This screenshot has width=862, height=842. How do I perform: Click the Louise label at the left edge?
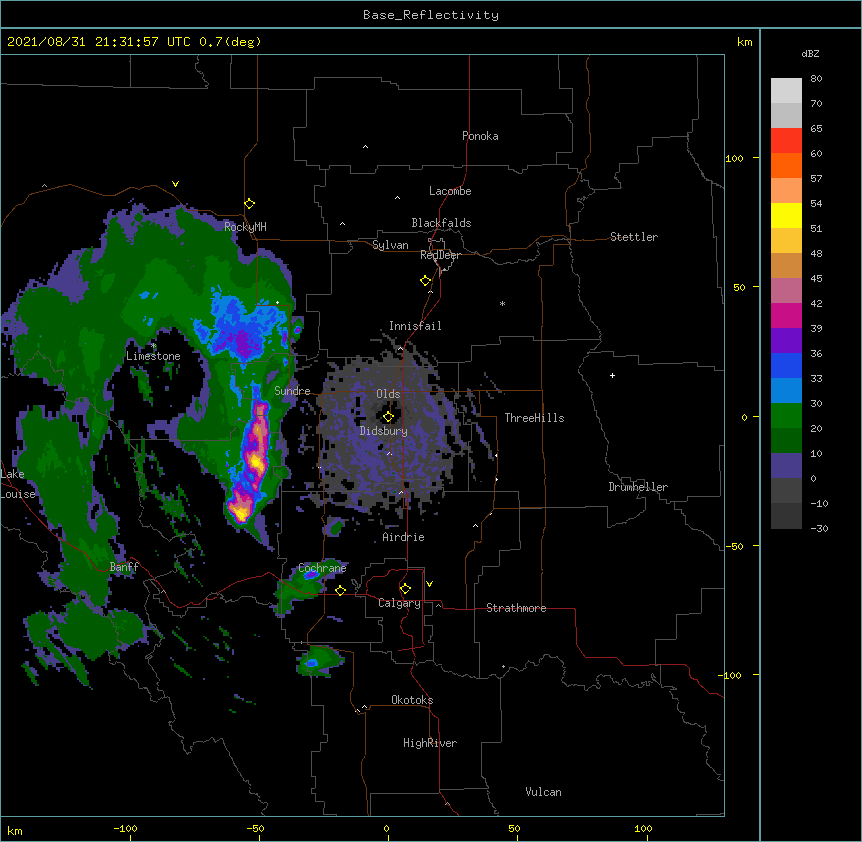[x=18, y=494]
